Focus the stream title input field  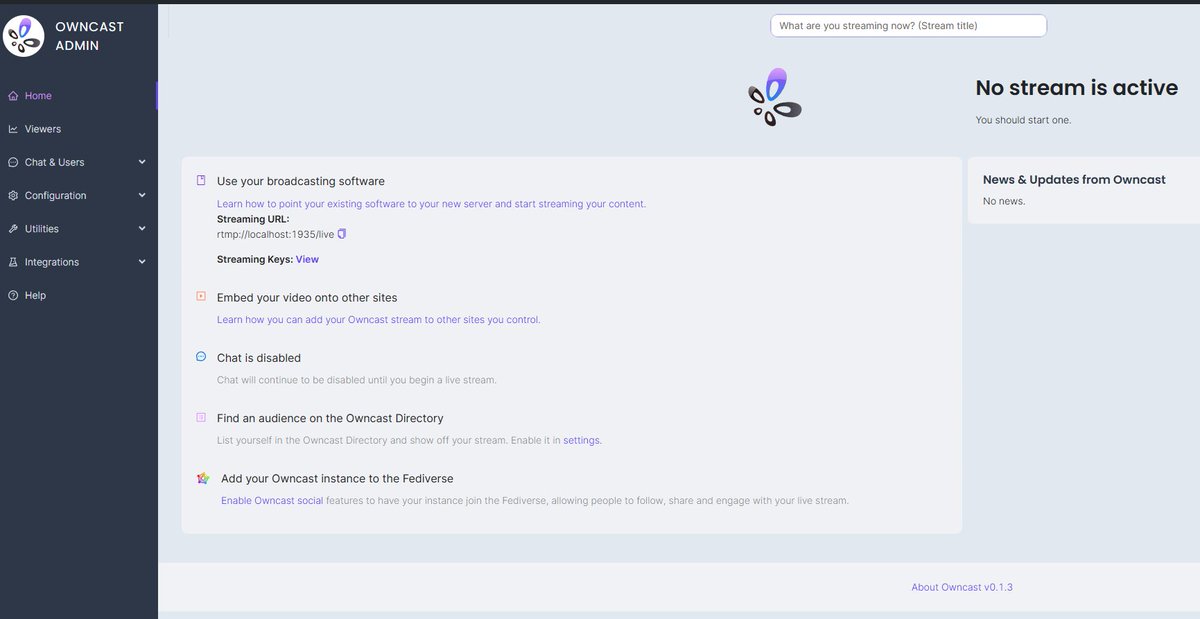click(908, 25)
